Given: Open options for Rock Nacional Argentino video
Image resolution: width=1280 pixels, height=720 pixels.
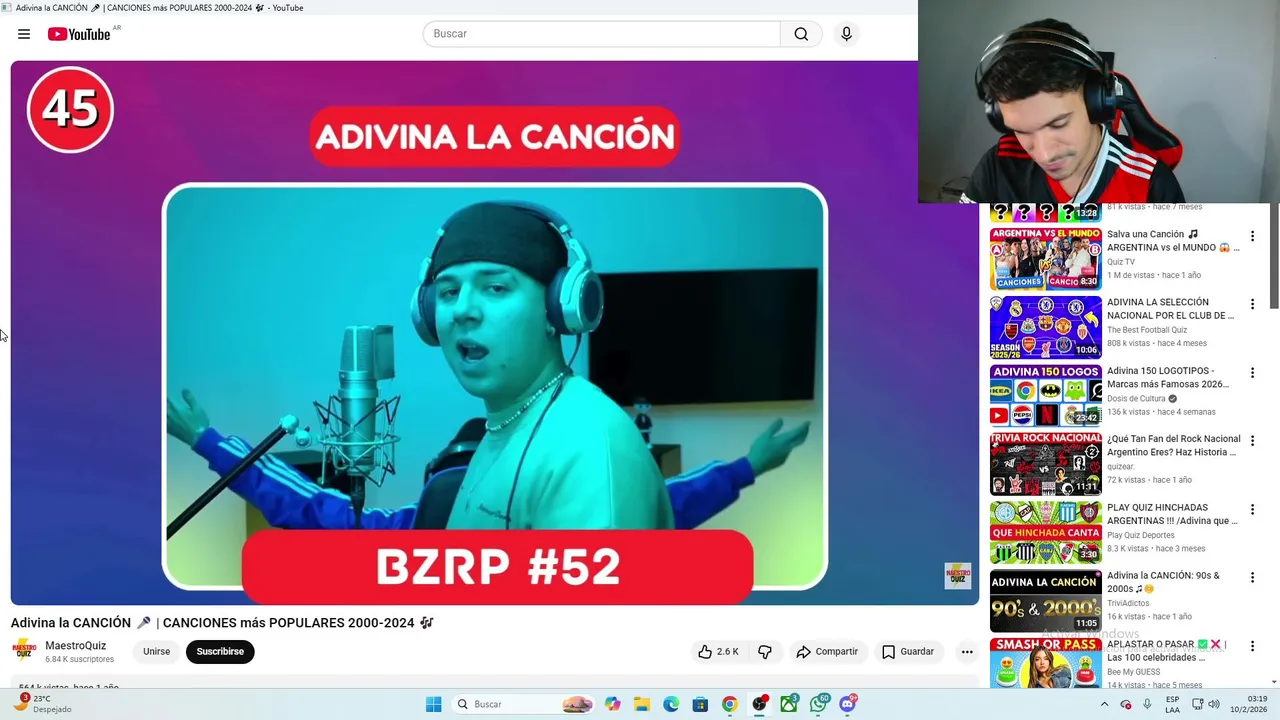Looking at the screenshot, I should pyautogui.click(x=1252, y=440).
